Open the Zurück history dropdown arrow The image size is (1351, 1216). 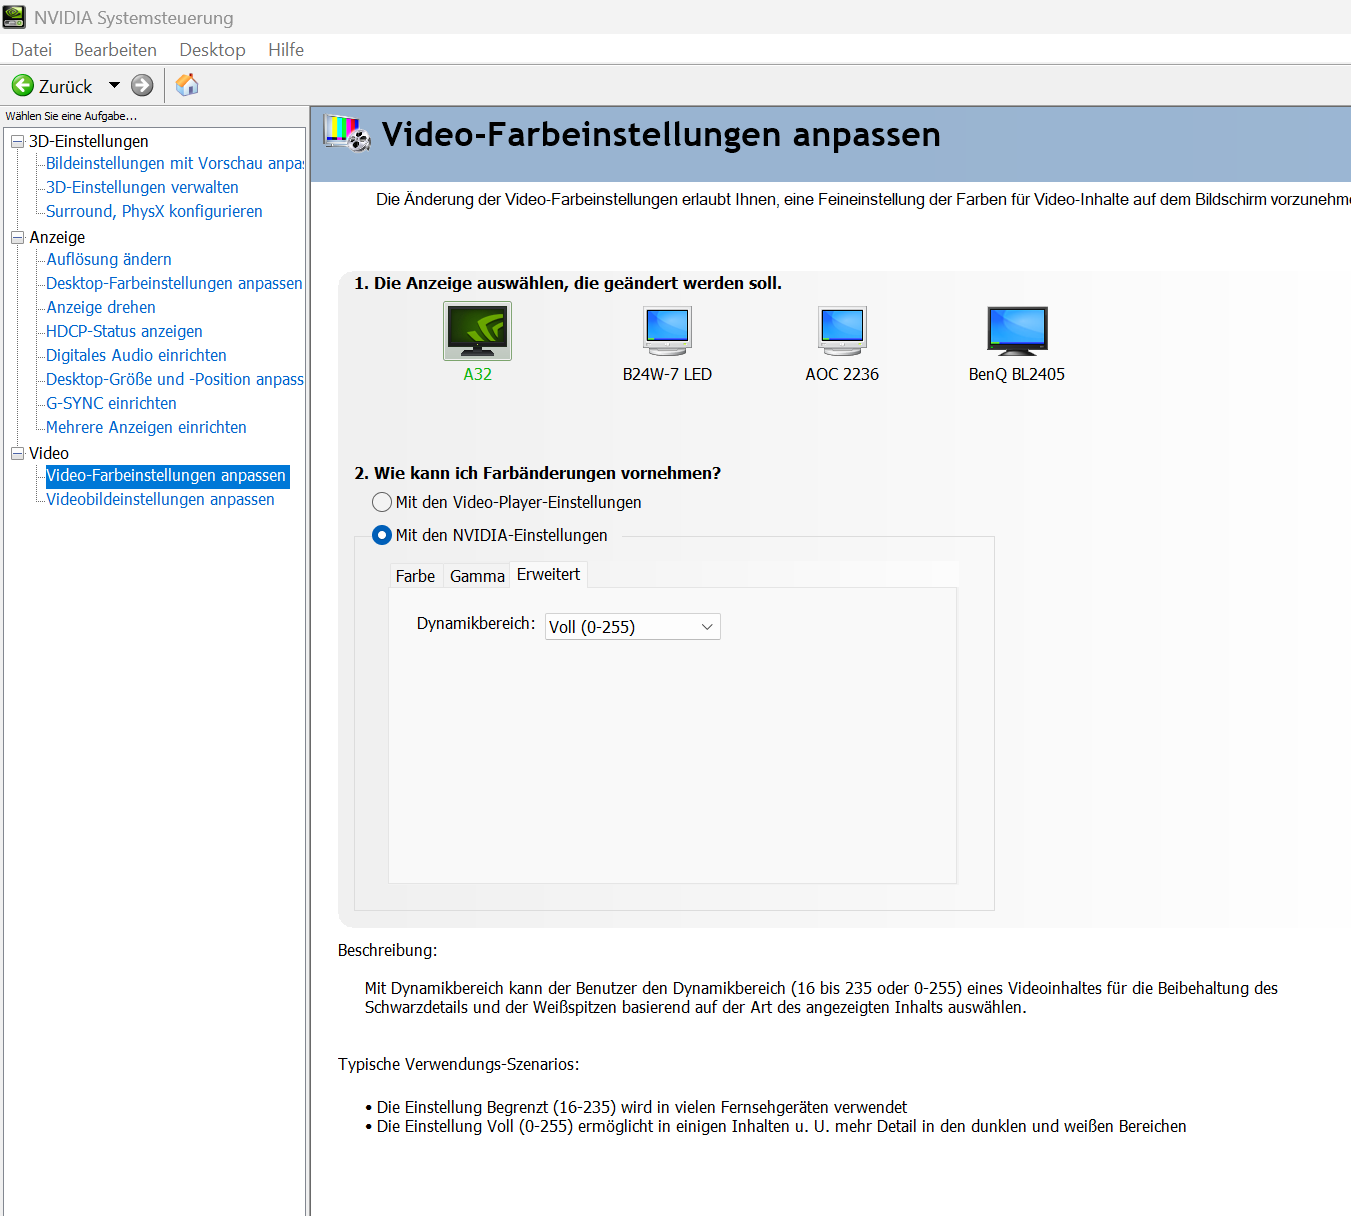coord(114,86)
